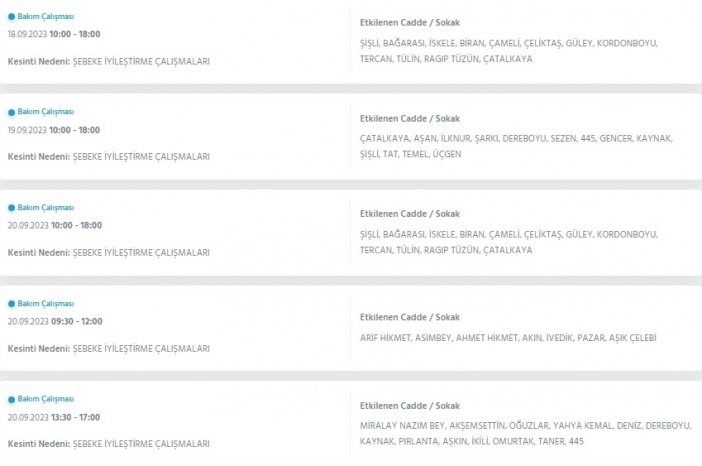Select the 19.09.2023 10:00 - 18:00 date text
702x466 pixels.
[x=54, y=130]
